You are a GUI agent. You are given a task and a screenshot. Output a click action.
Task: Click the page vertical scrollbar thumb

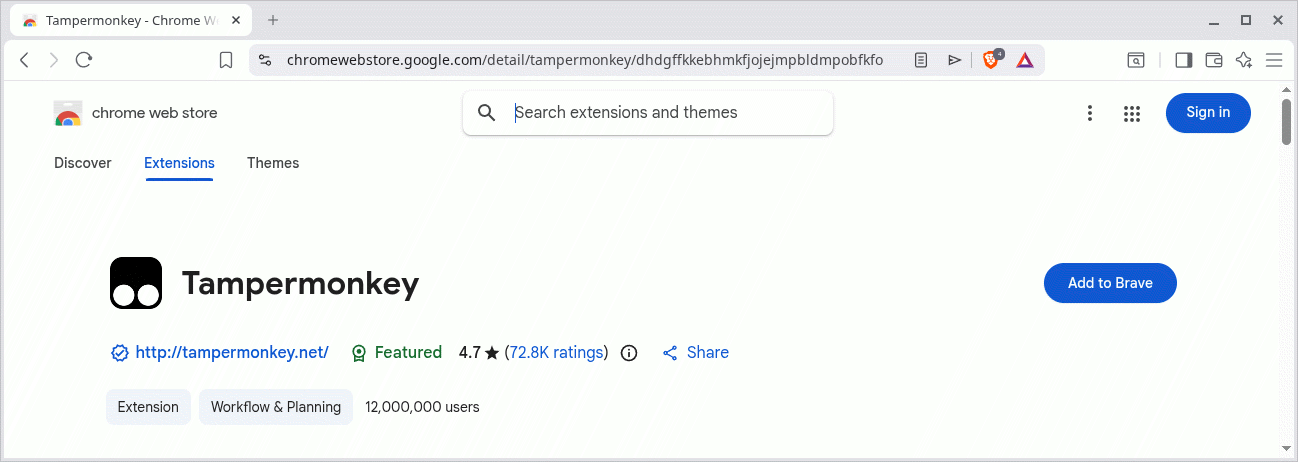(1288, 122)
